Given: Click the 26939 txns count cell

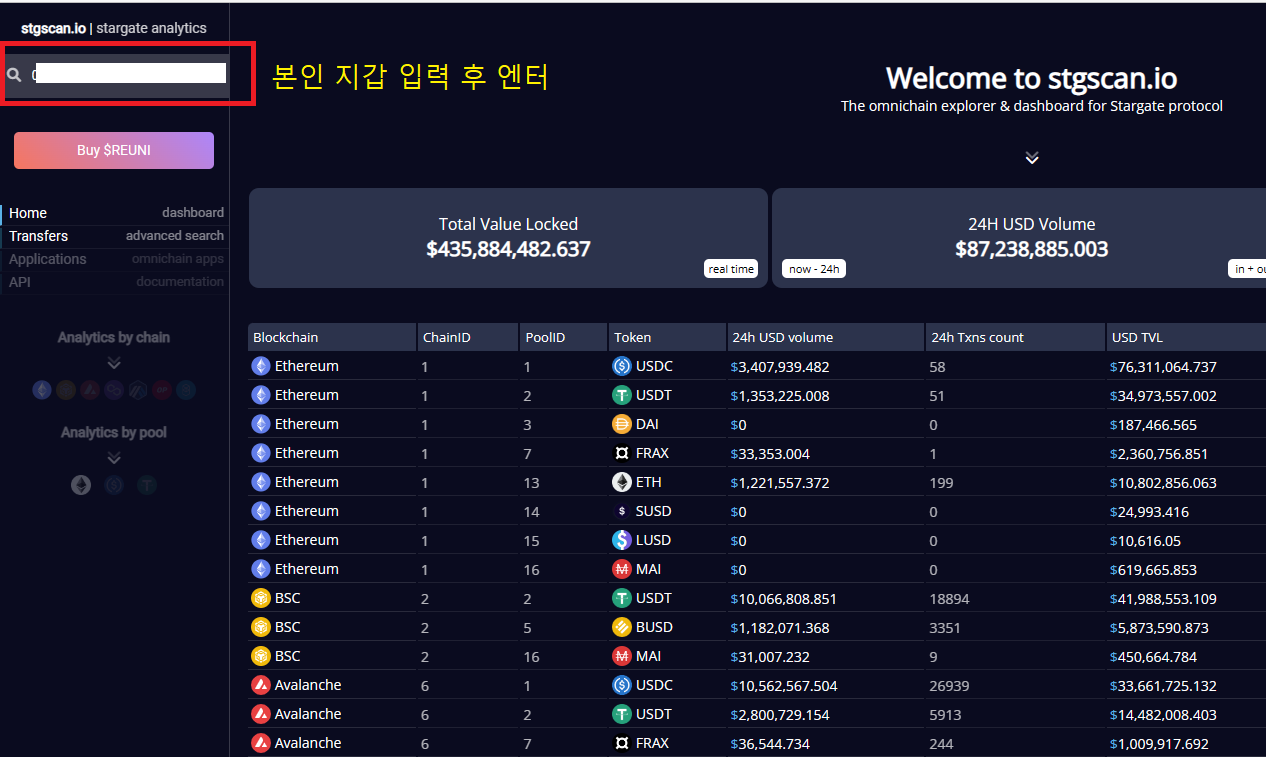Looking at the screenshot, I should pos(949,686).
